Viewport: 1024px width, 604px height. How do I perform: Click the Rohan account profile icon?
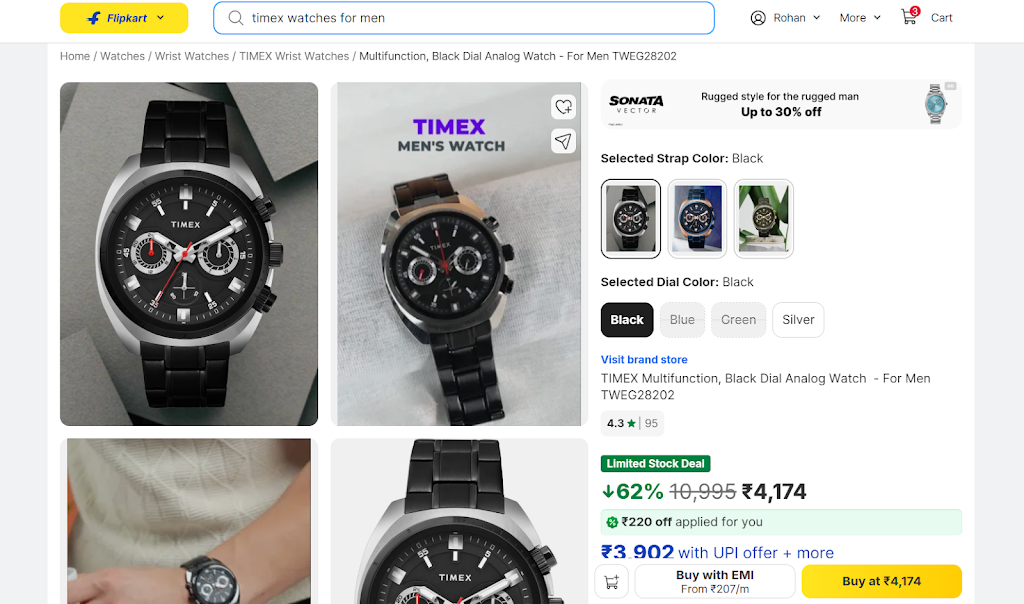[758, 18]
